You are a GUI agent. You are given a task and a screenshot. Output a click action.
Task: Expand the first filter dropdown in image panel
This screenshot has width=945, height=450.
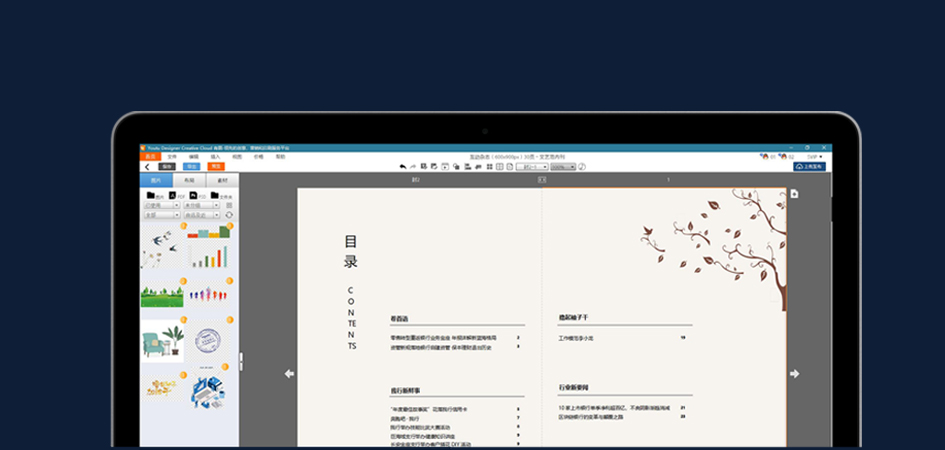pyautogui.click(x=160, y=205)
